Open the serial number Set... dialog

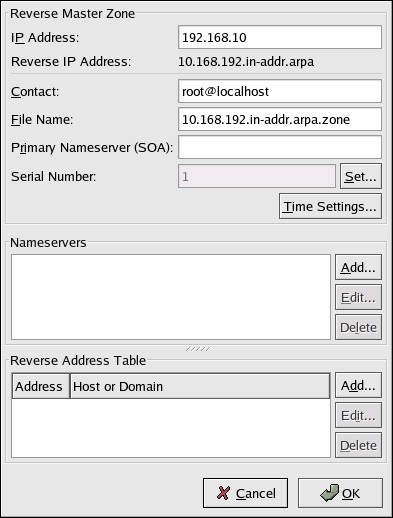[x=361, y=176]
